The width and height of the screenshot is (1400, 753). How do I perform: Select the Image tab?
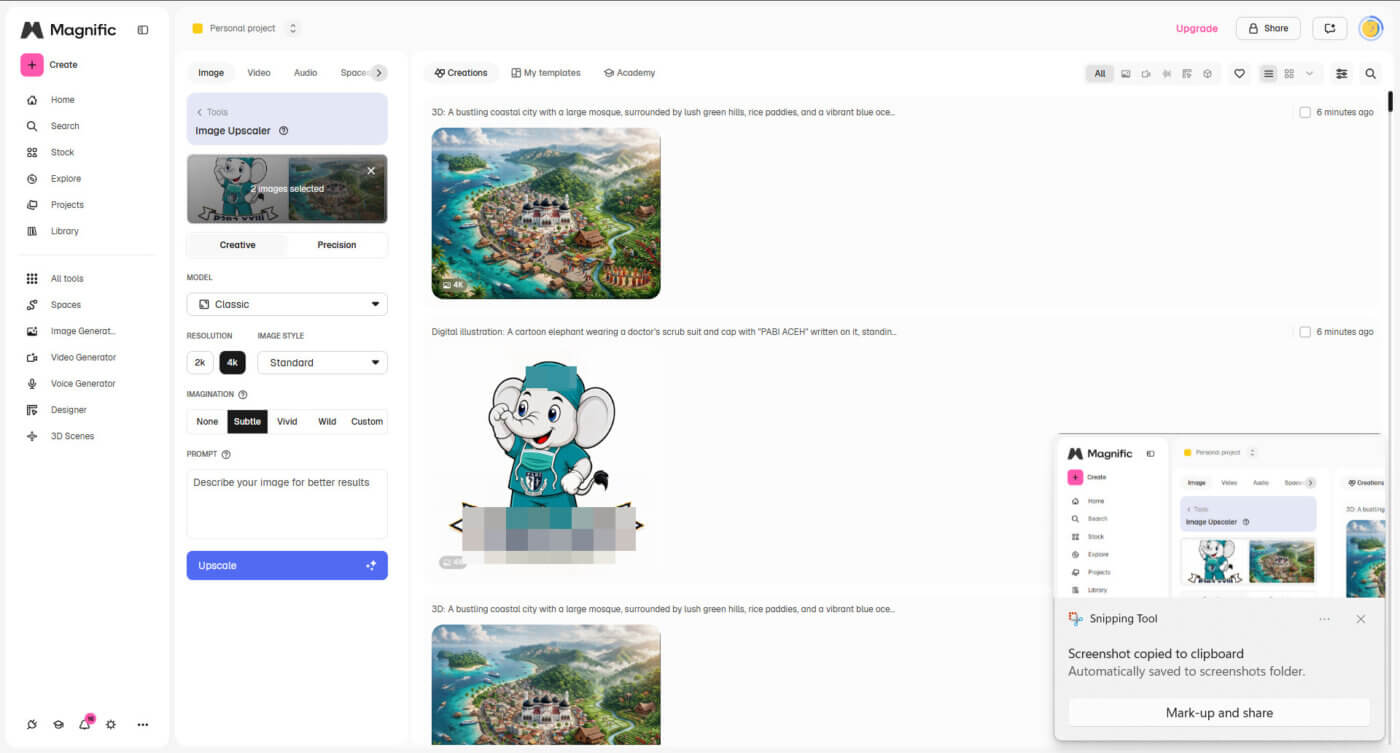211,72
